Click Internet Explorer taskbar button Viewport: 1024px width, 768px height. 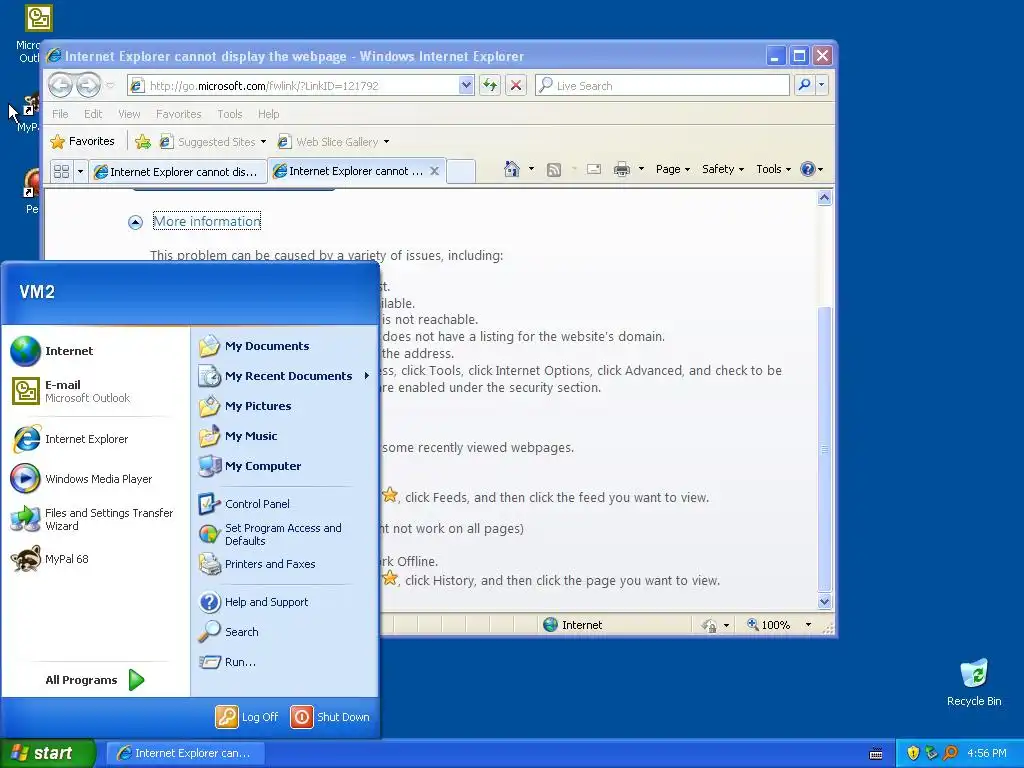pos(185,753)
